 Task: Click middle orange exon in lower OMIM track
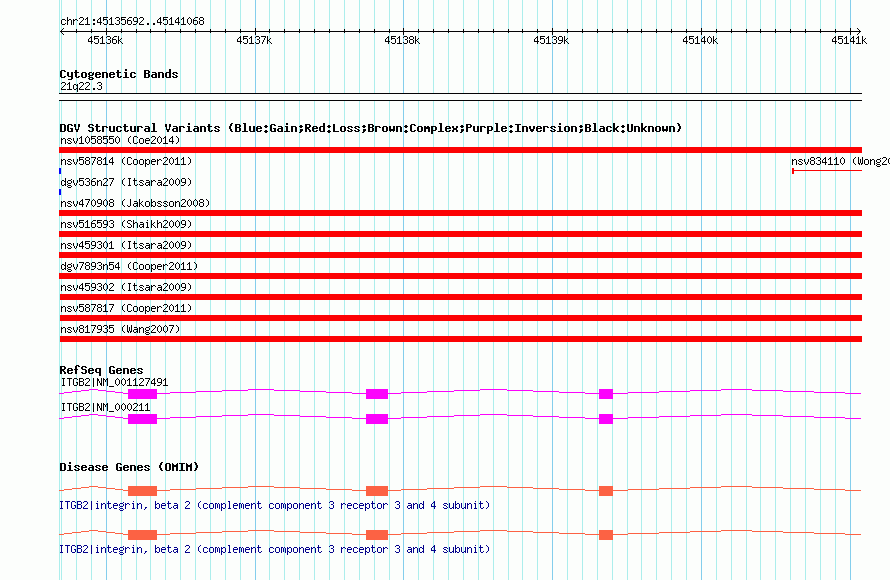377,535
